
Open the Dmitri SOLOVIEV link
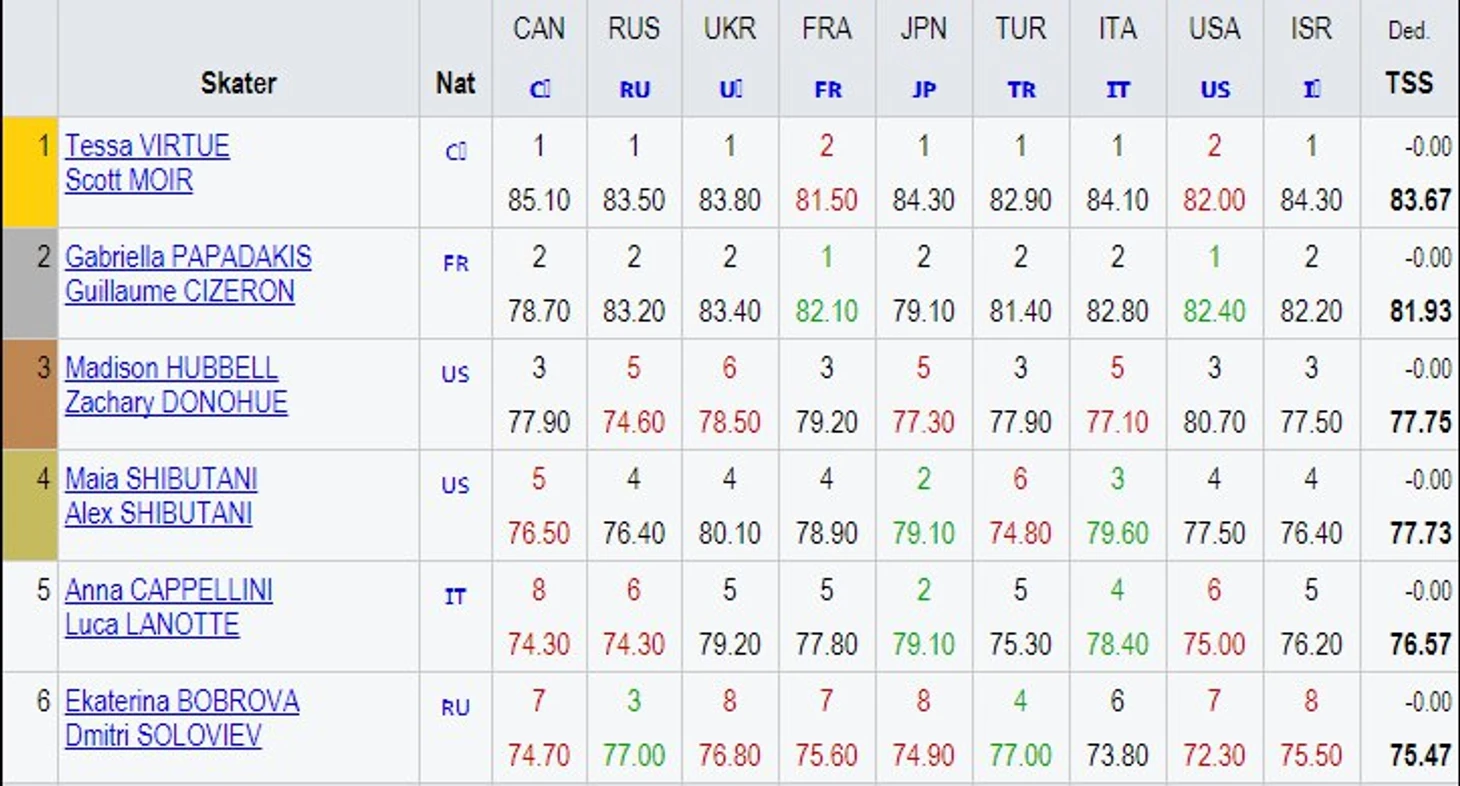coord(163,735)
